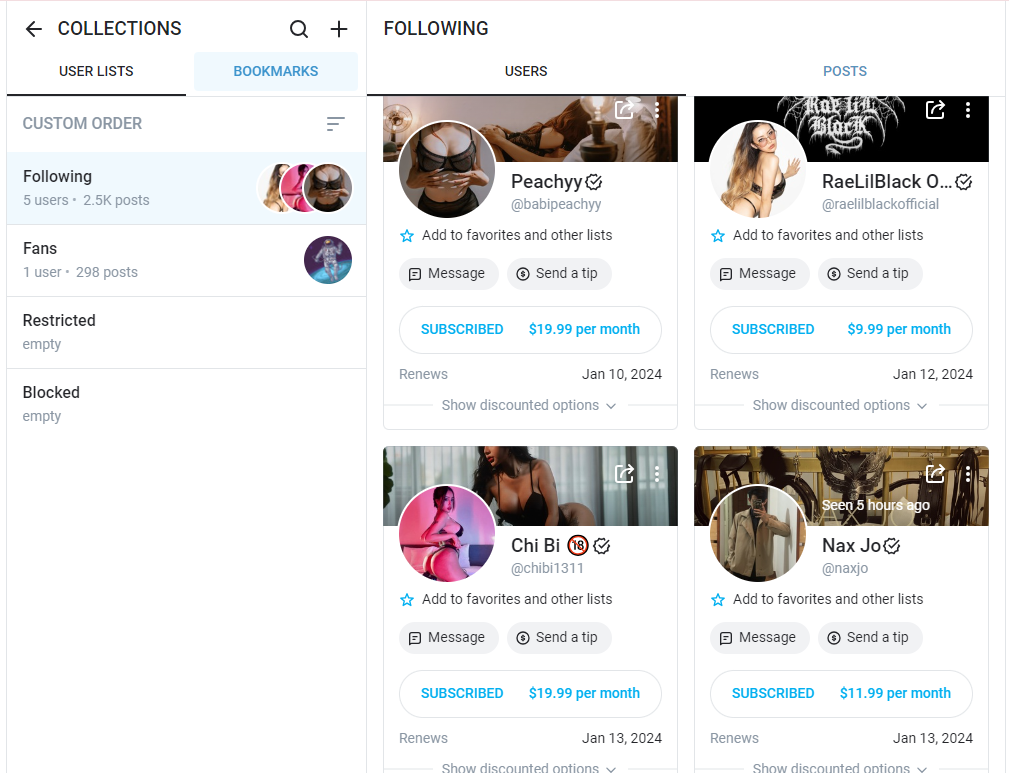1009x773 pixels.
Task: Click the plus icon to add list
Action: pyautogui.click(x=339, y=29)
